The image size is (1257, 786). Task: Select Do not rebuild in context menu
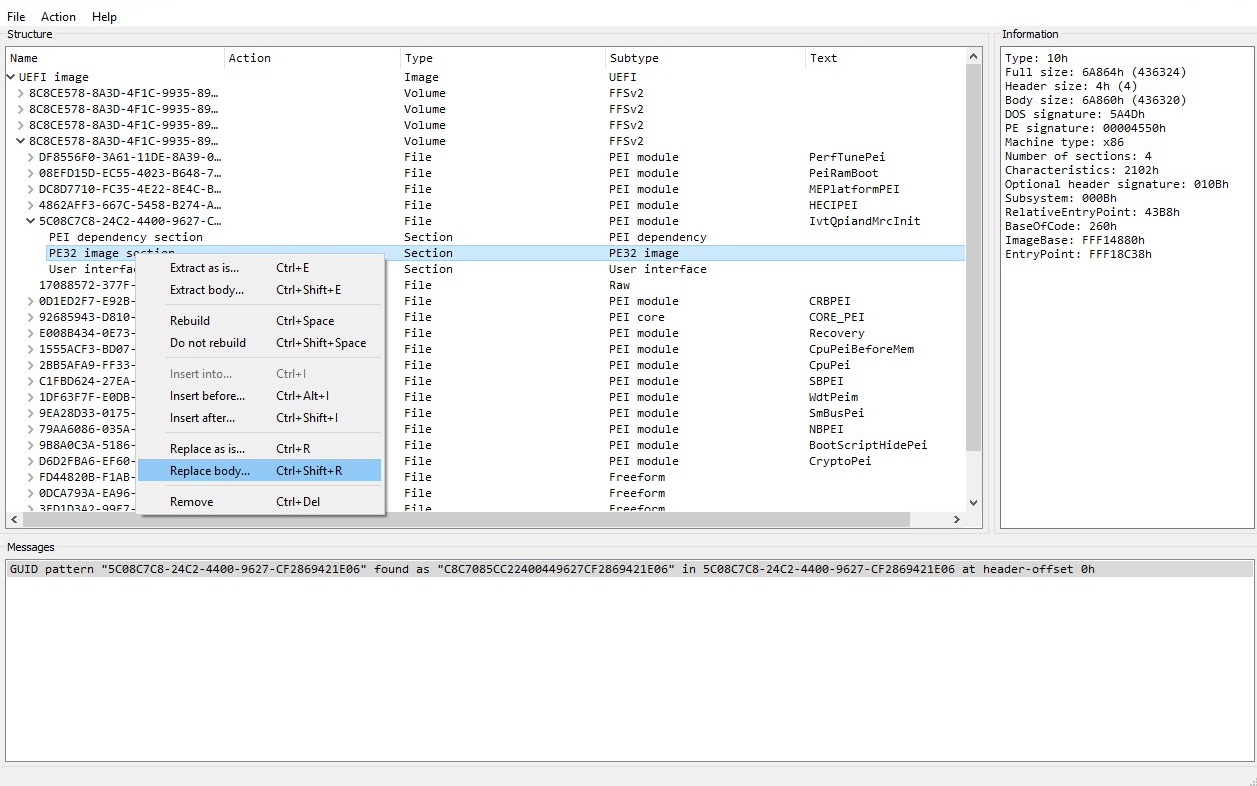260,343
